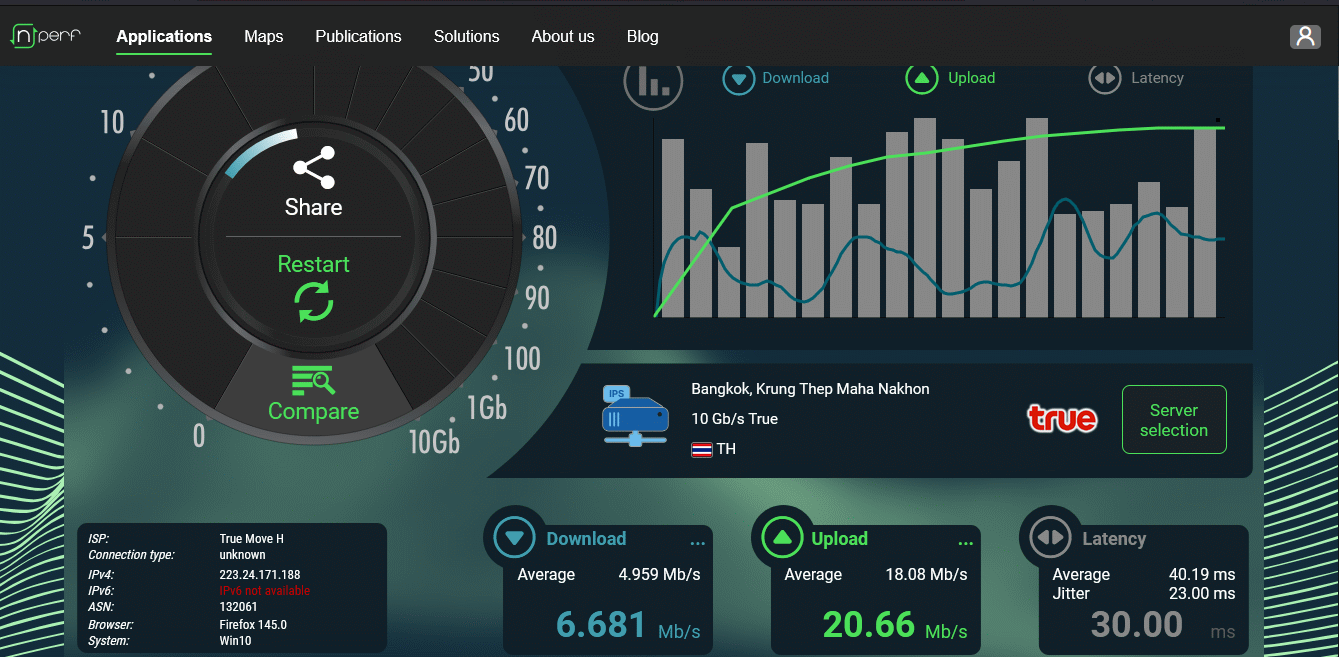Click the 10Gb mark on the gauge
This screenshot has height=657, width=1339.
[x=435, y=441]
